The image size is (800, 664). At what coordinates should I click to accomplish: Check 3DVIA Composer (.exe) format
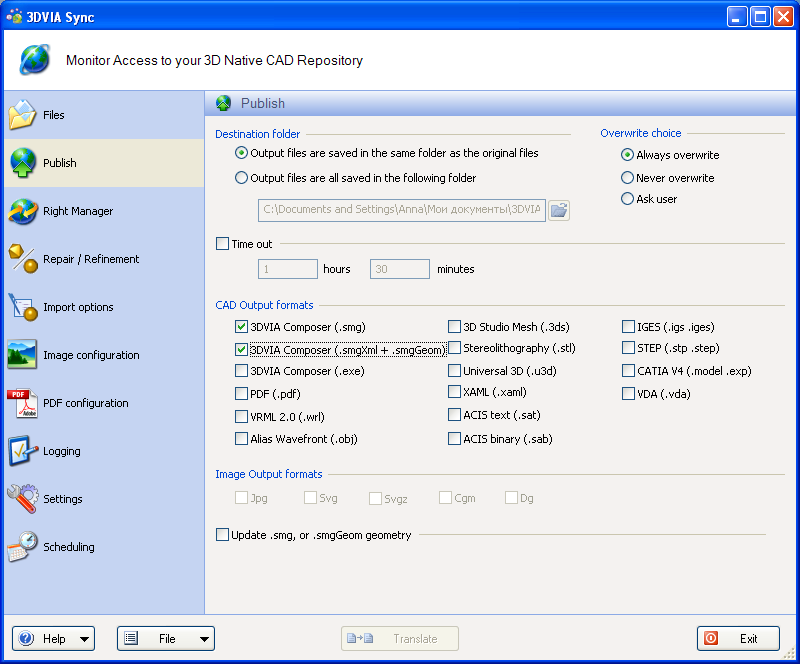coord(241,371)
